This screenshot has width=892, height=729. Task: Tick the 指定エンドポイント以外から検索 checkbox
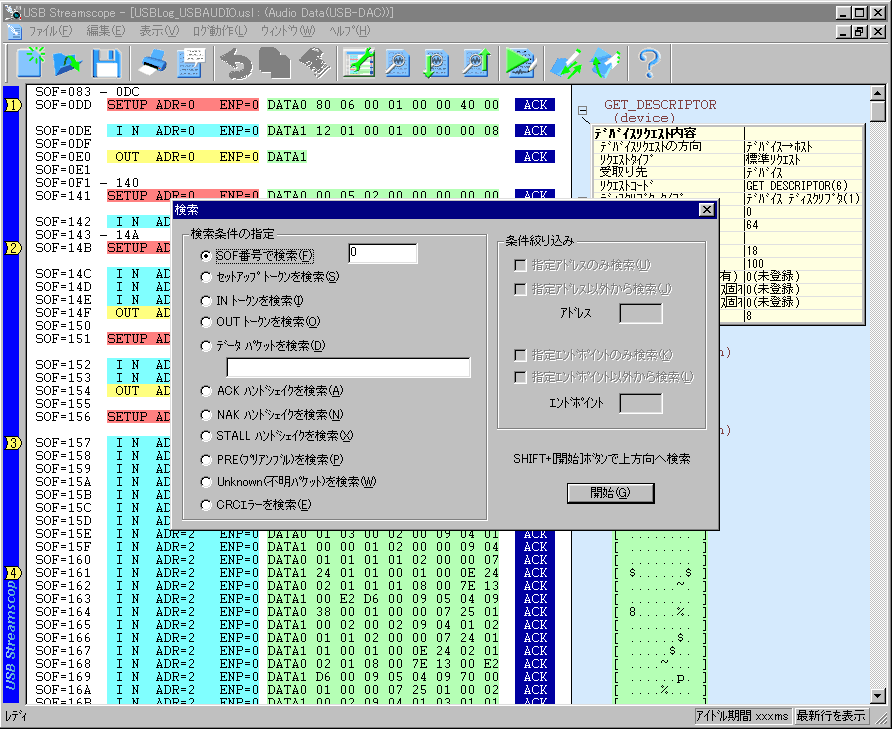(x=519, y=377)
